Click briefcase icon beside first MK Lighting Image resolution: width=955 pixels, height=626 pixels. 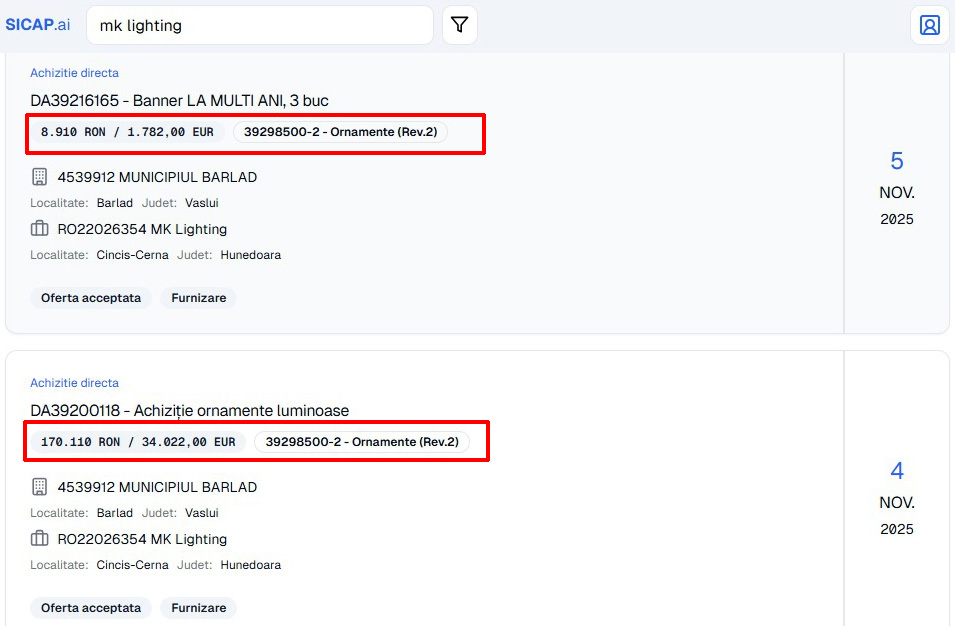click(x=40, y=229)
